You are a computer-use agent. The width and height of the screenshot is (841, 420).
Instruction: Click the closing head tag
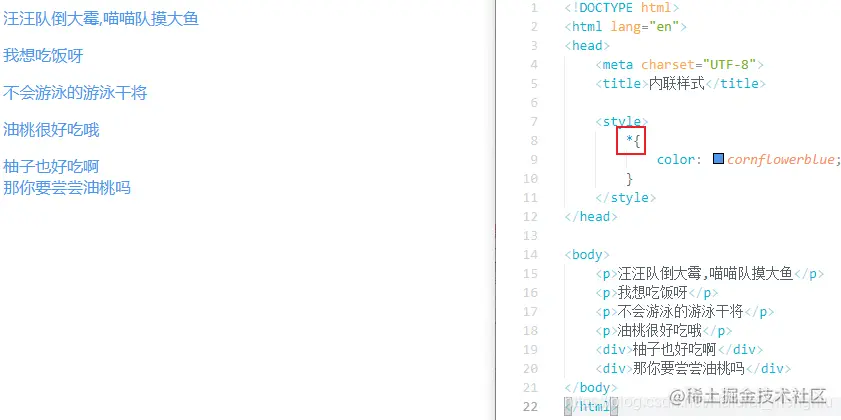tap(591, 216)
